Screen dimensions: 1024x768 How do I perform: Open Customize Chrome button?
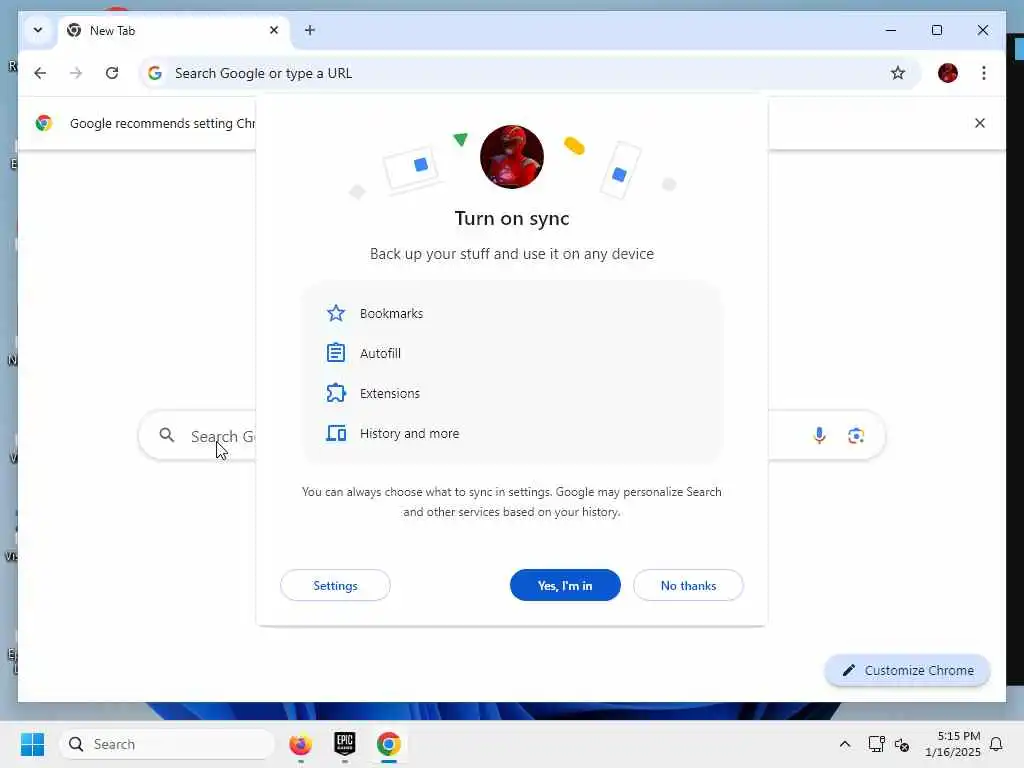coord(907,670)
